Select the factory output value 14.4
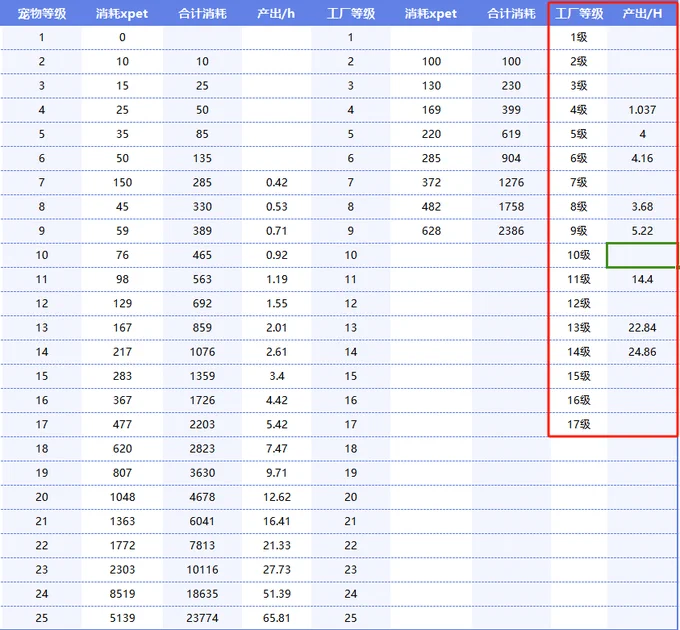Screen dimensions: 680x630 642,279
